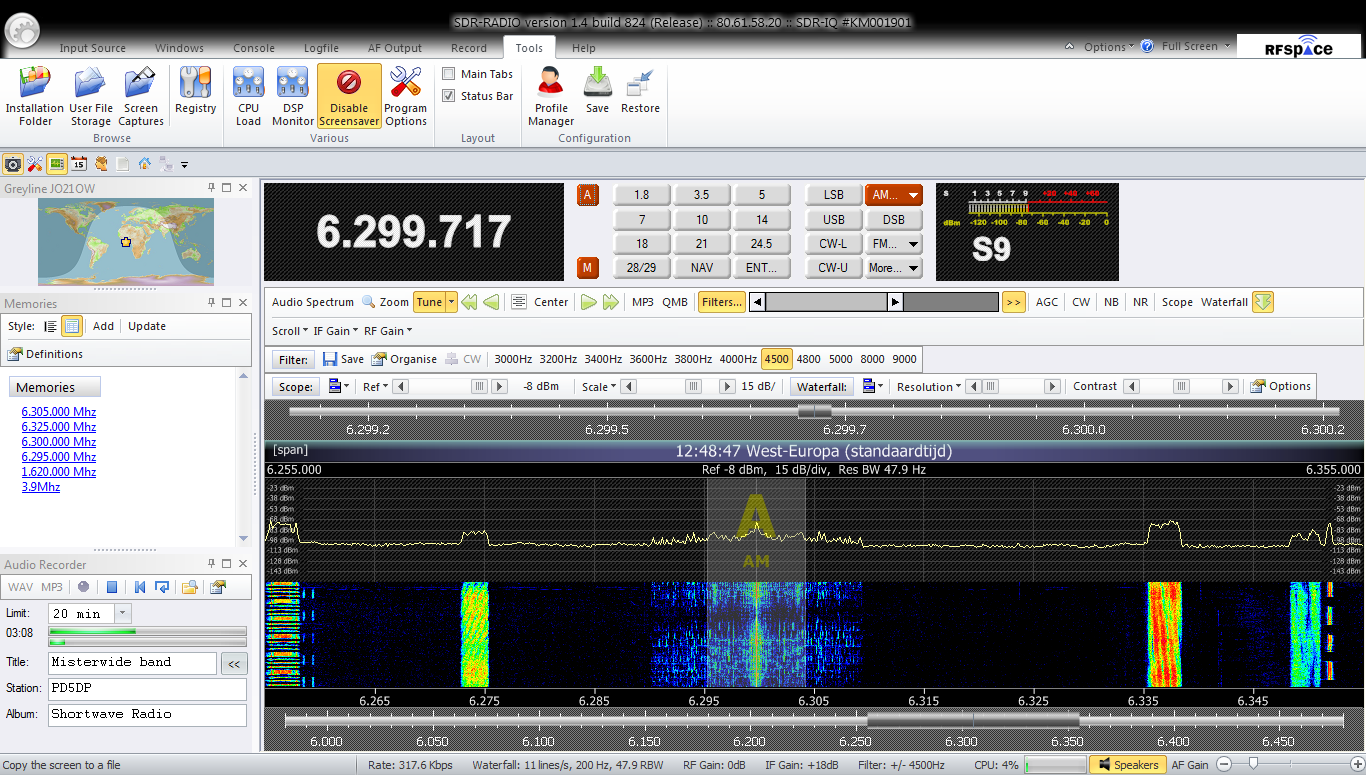
Task: Adjust the AF Gain slider
Action: (1254, 764)
